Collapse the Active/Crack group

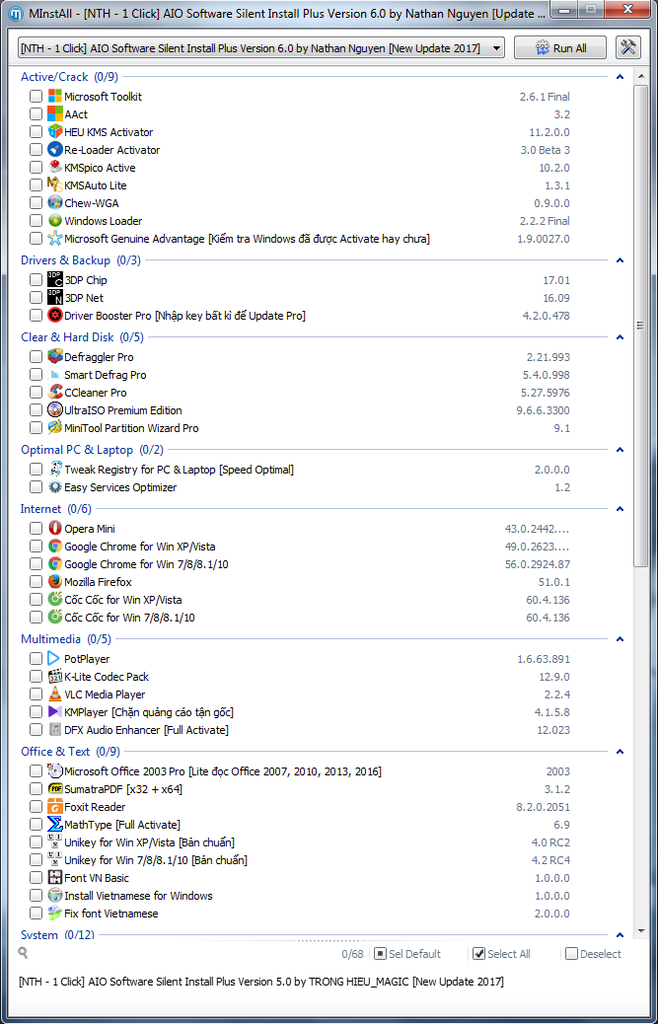(x=620, y=77)
